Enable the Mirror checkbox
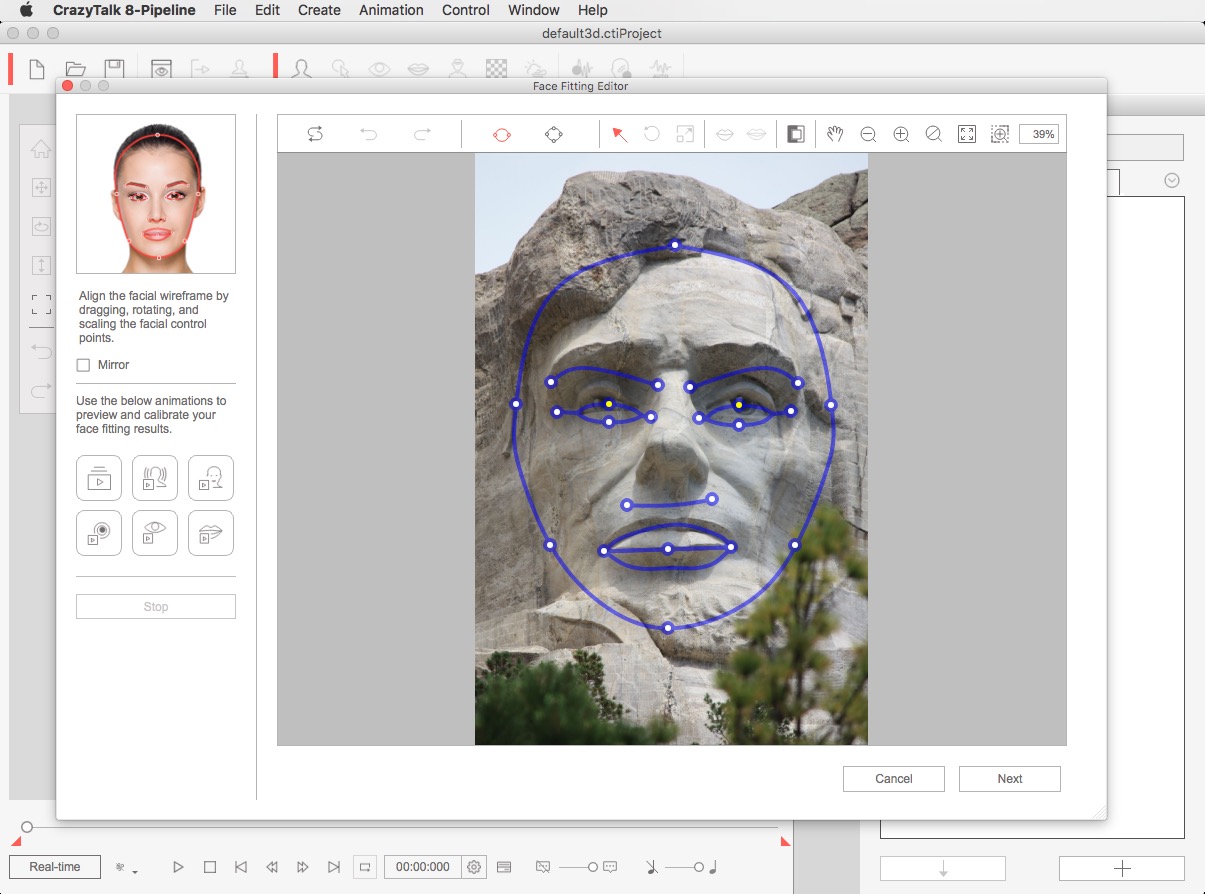 [x=84, y=365]
